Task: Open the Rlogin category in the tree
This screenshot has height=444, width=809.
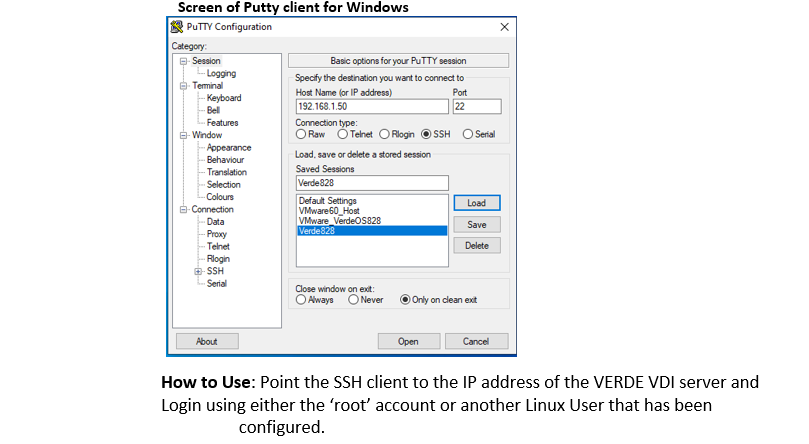Action: (218, 259)
